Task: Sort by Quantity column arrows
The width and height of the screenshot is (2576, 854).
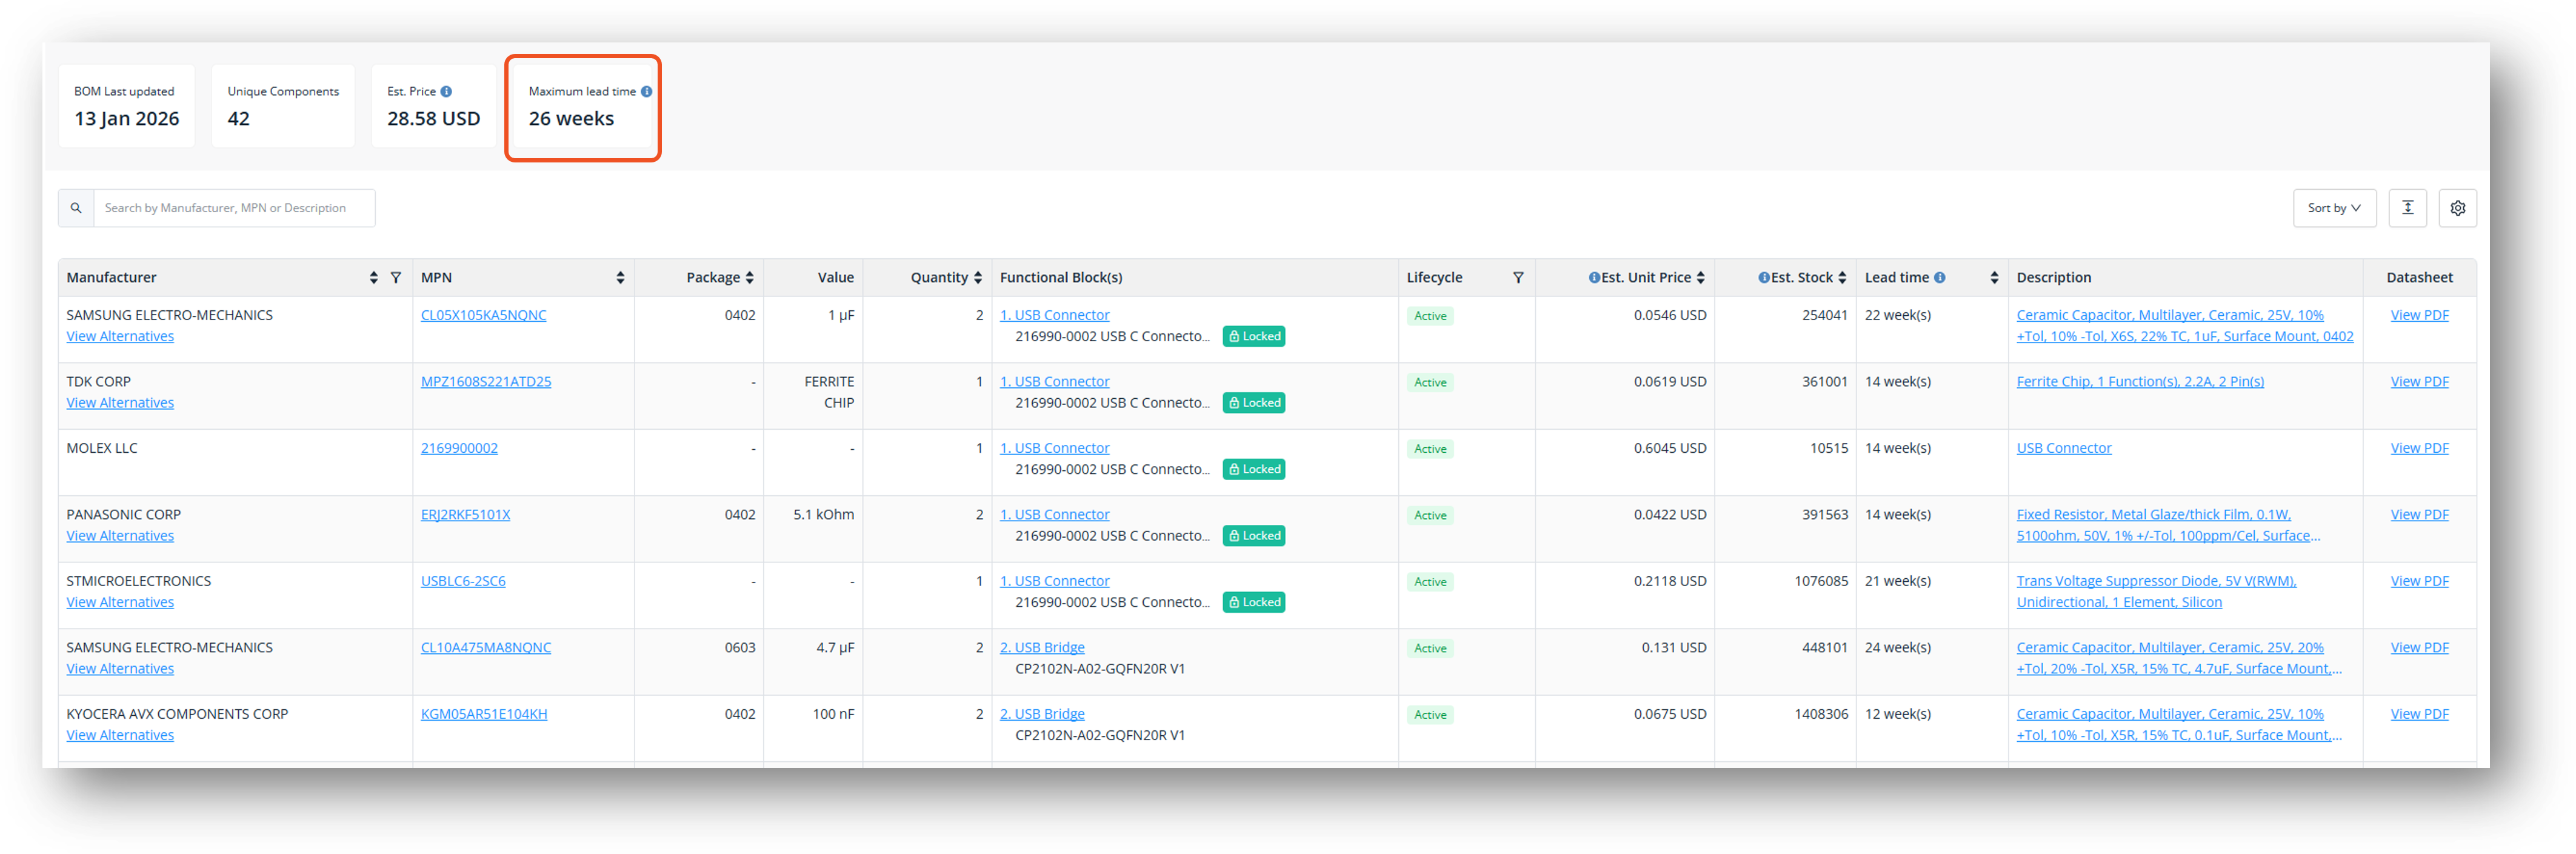Action: pyautogui.click(x=977, y=278)
